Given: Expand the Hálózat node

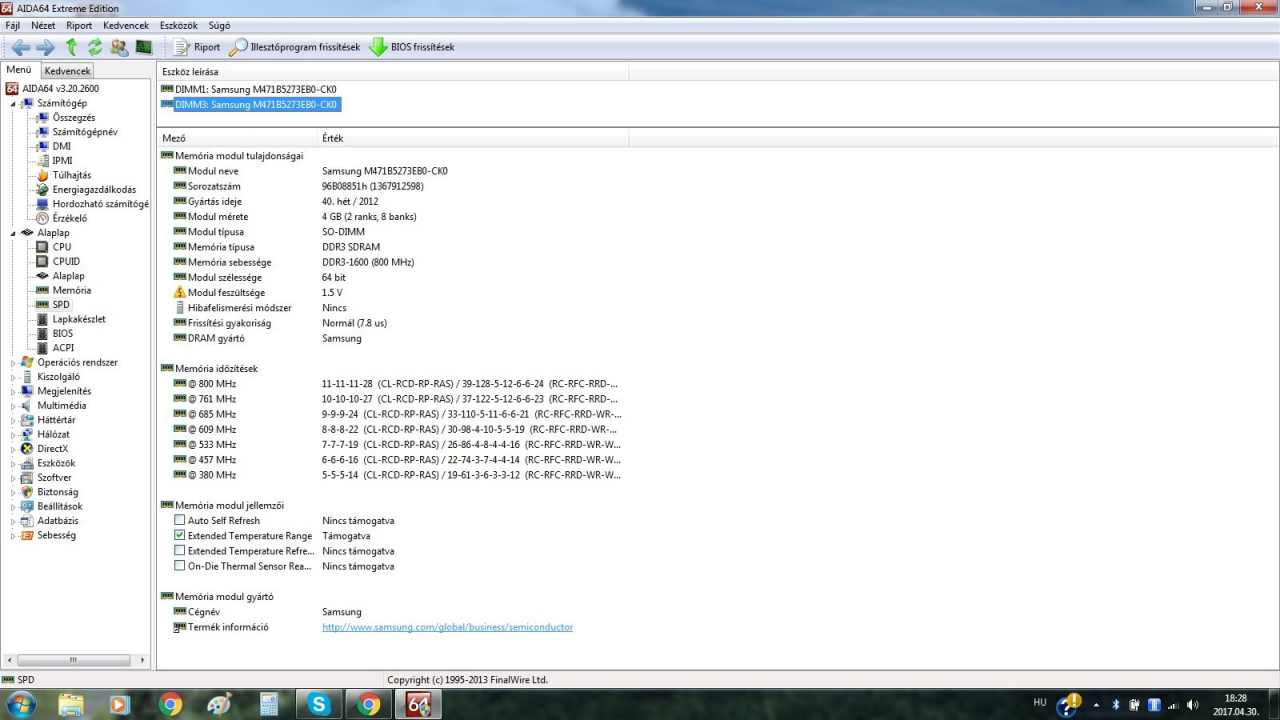Looking at the screenshot, I should pyautogui.click(x=14, y=434).
